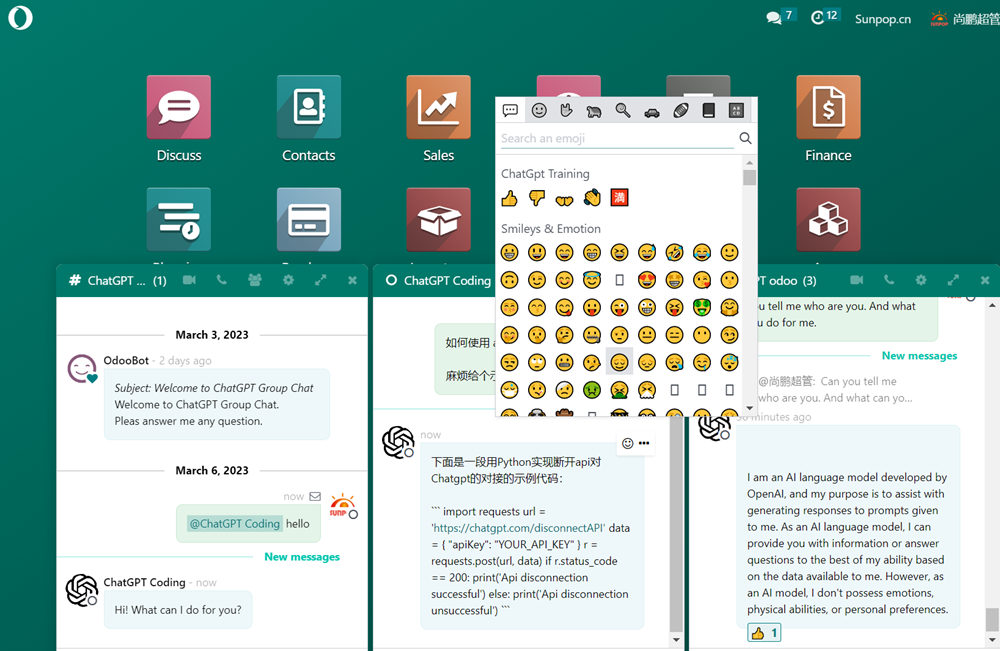
Task: Start voice call in ChatGPT odoo chat
Action: (x=889, y=281)
